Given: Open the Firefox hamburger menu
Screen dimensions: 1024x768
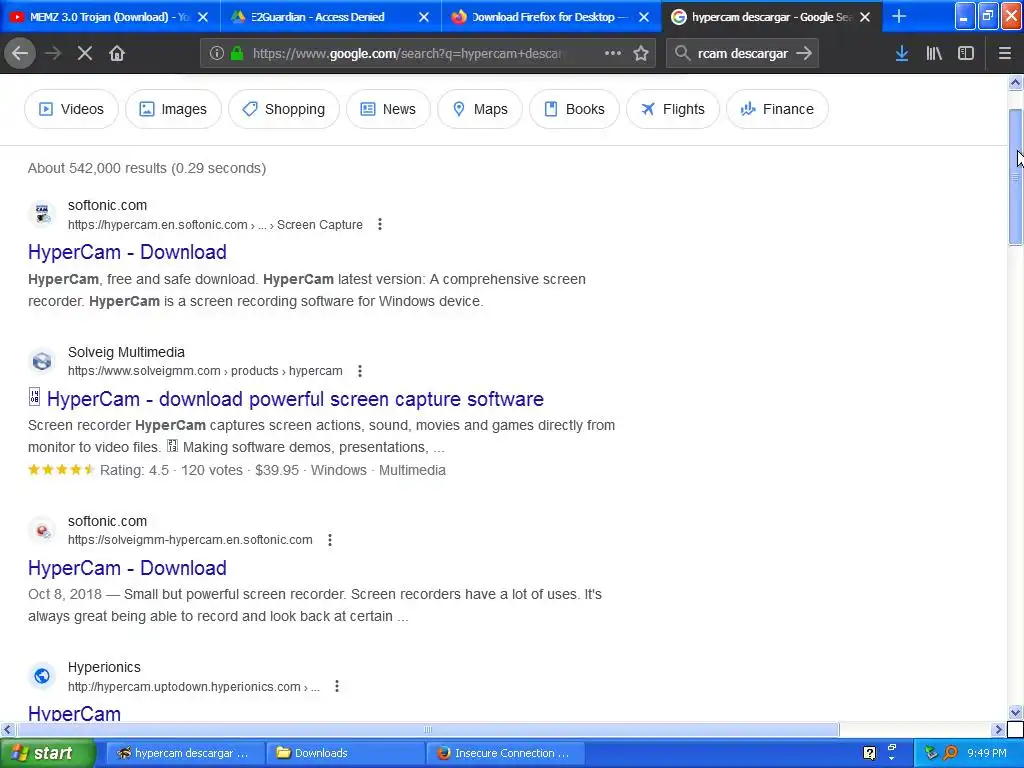Looking at the screenshot, I should [1005, 54].
